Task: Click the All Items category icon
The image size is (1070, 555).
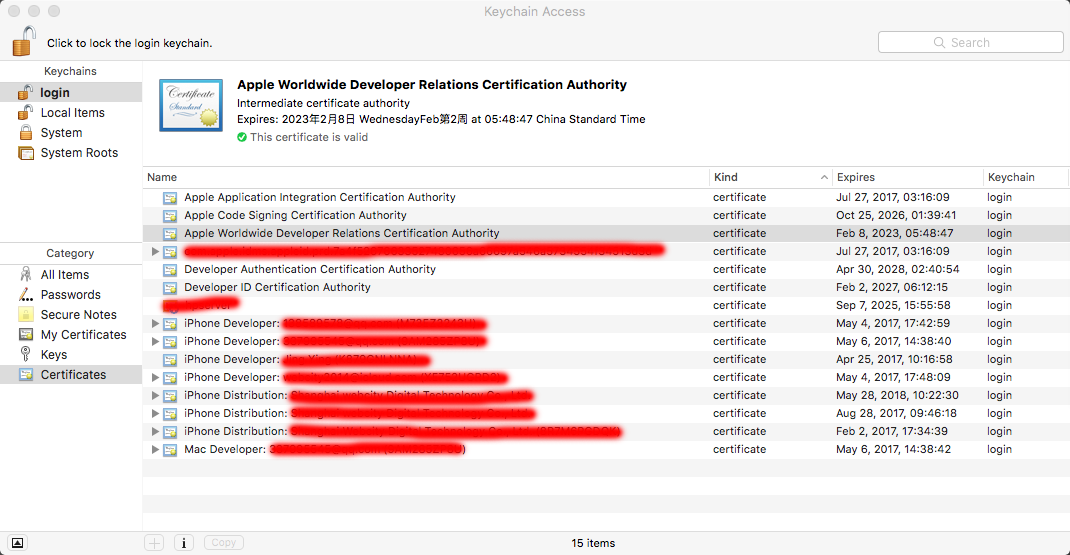Action: coord(26,274)
